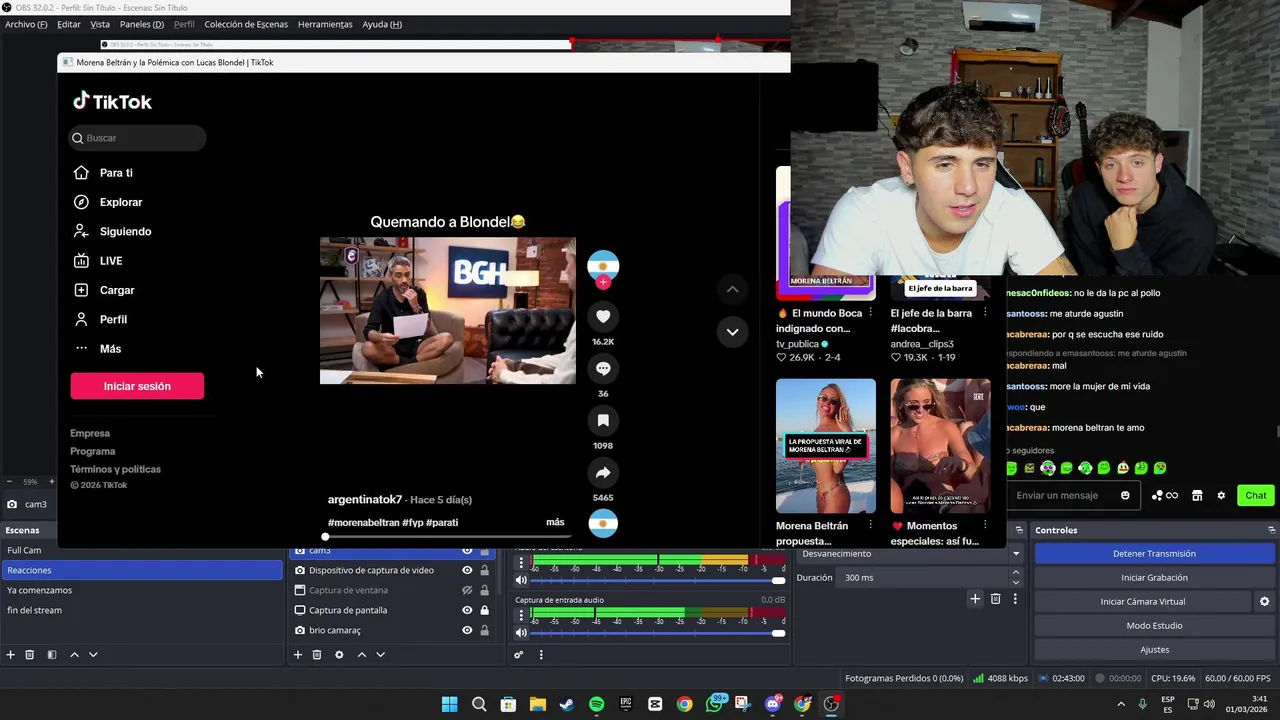1280x720 pixels.
Task: Go to previous TikTok video arrow
Action: click(732, 289)
